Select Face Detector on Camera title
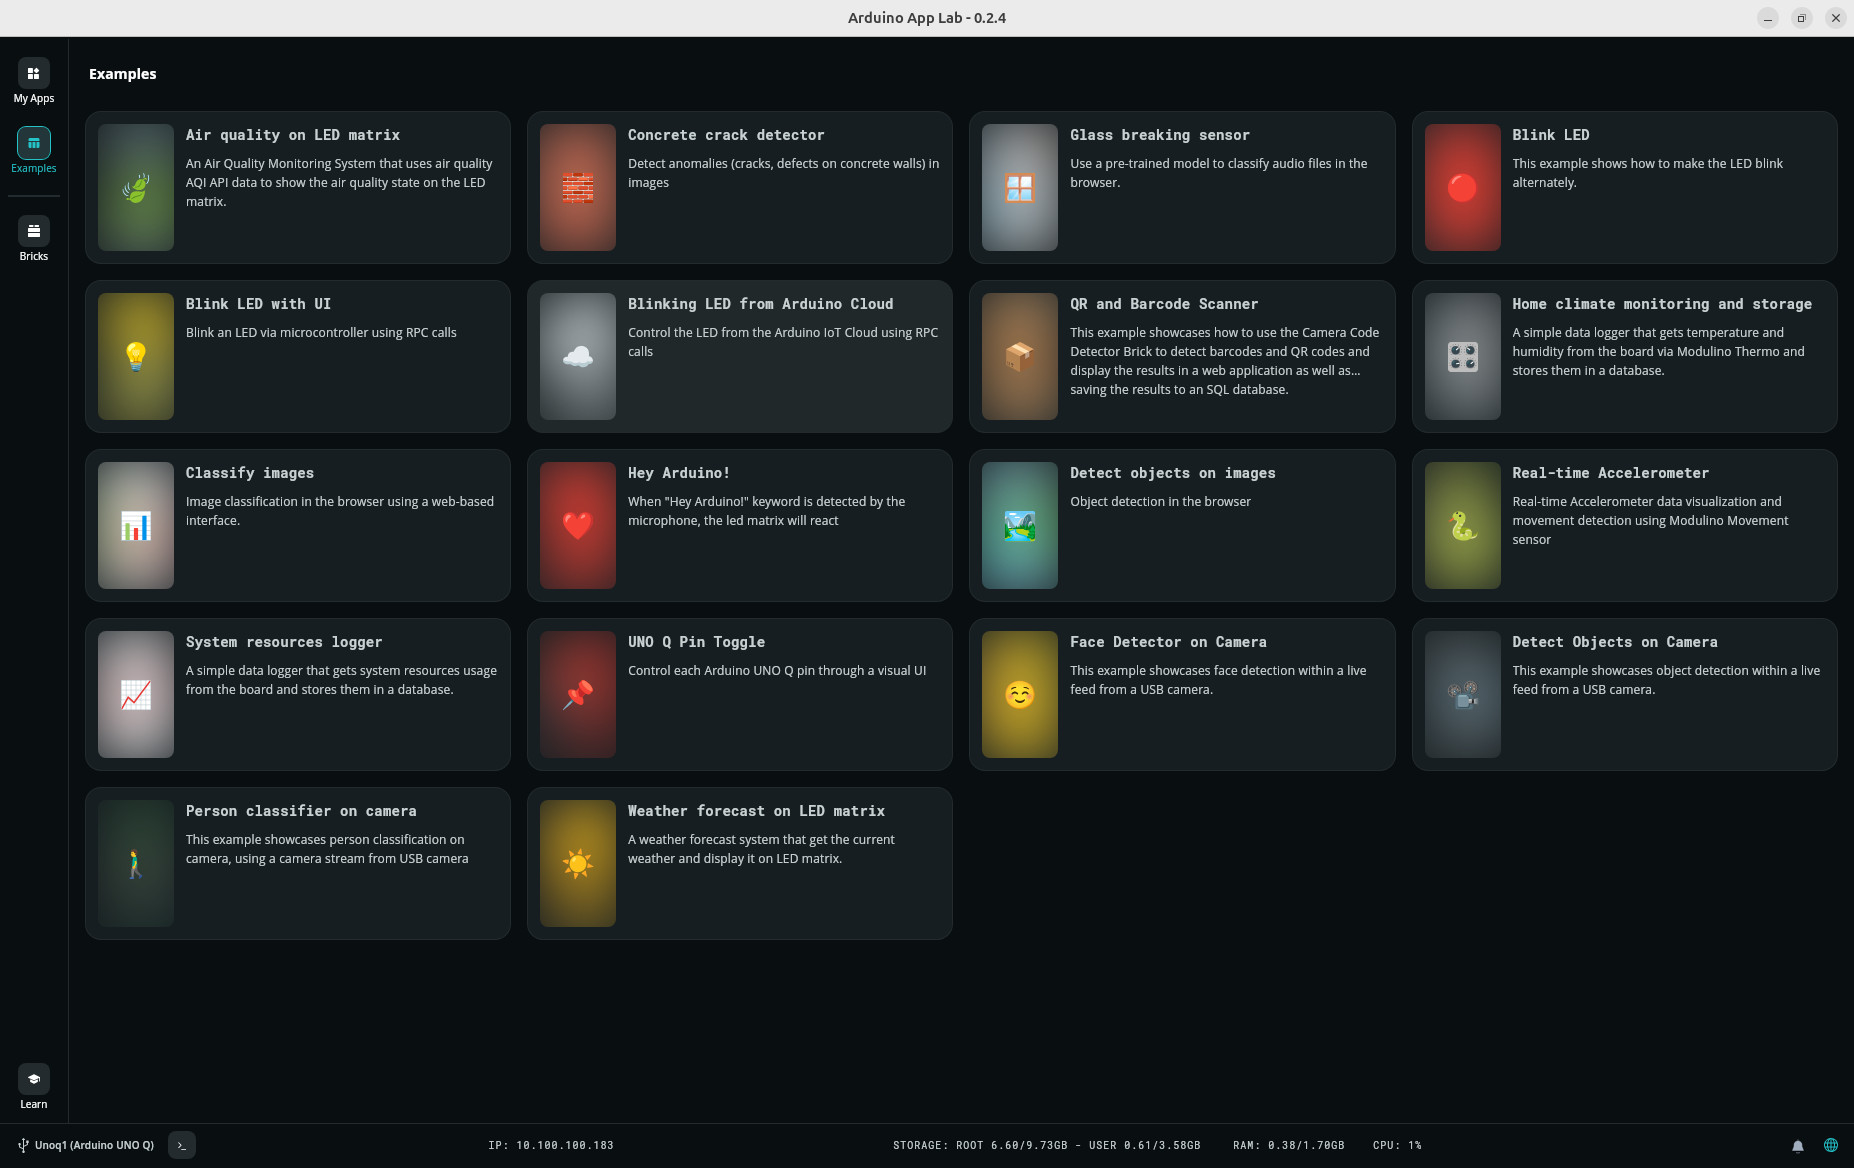Image resolution: width=1854 pixels, height=1168 pixels. [1168, 642]
